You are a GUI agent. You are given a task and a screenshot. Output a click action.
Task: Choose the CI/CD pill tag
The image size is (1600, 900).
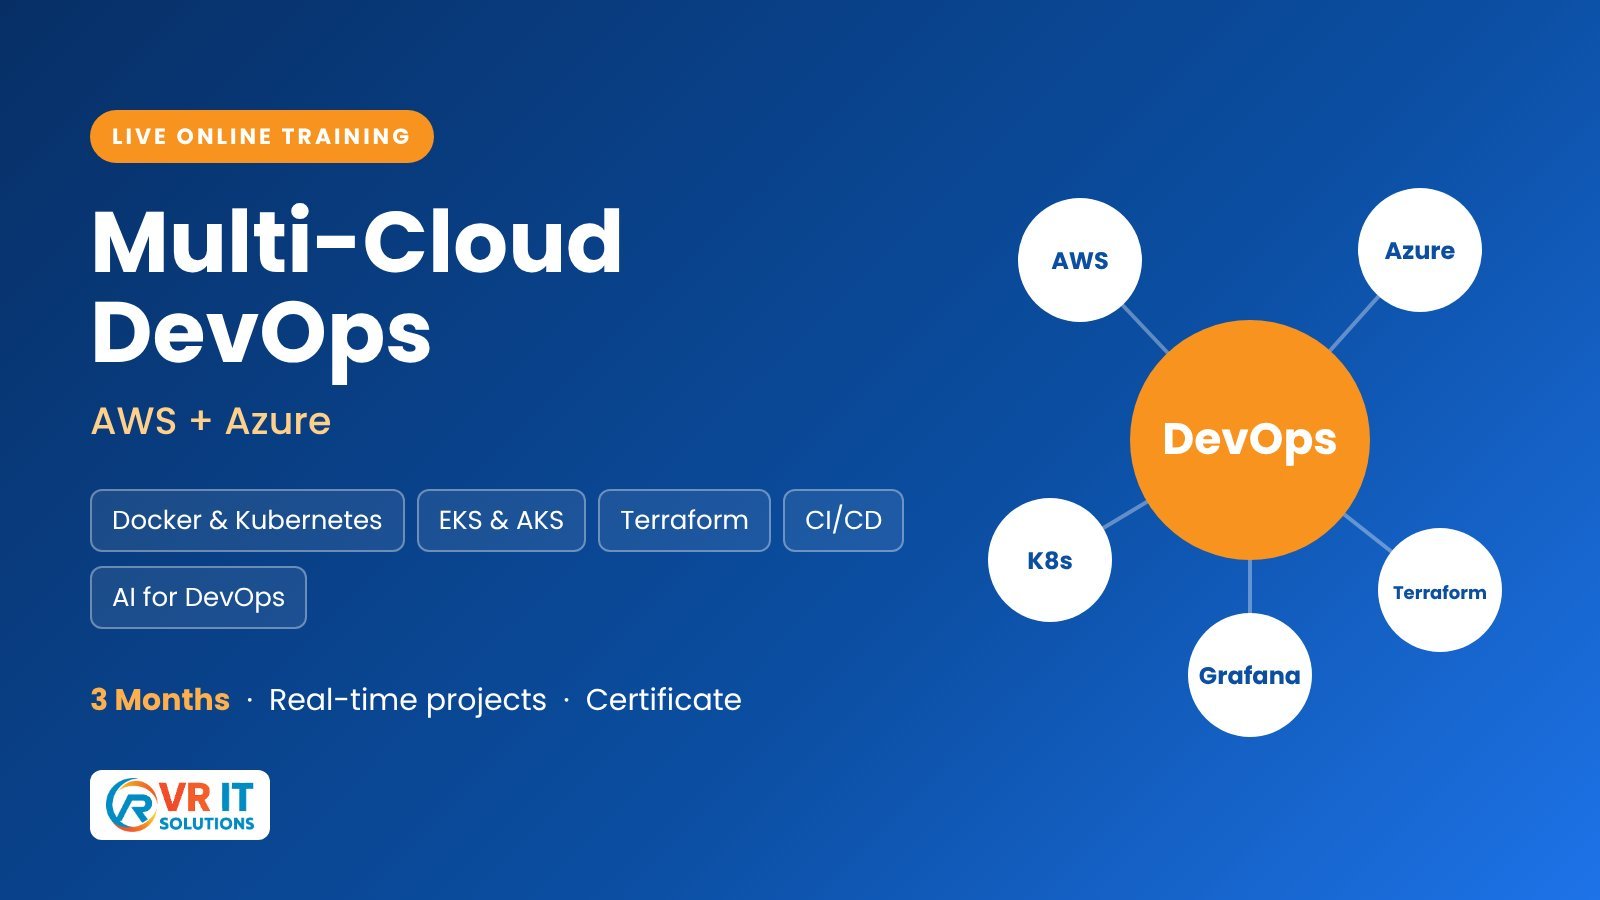tap(843, 520)
